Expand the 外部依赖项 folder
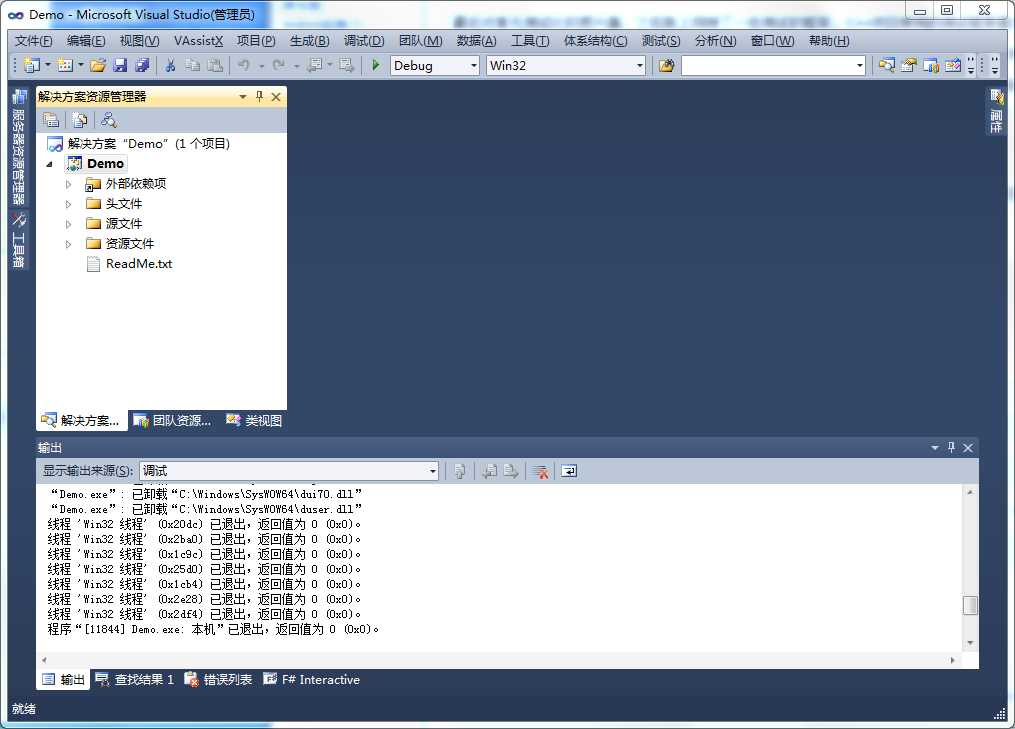Viewport: 1015px width, 729px height. 68,184
